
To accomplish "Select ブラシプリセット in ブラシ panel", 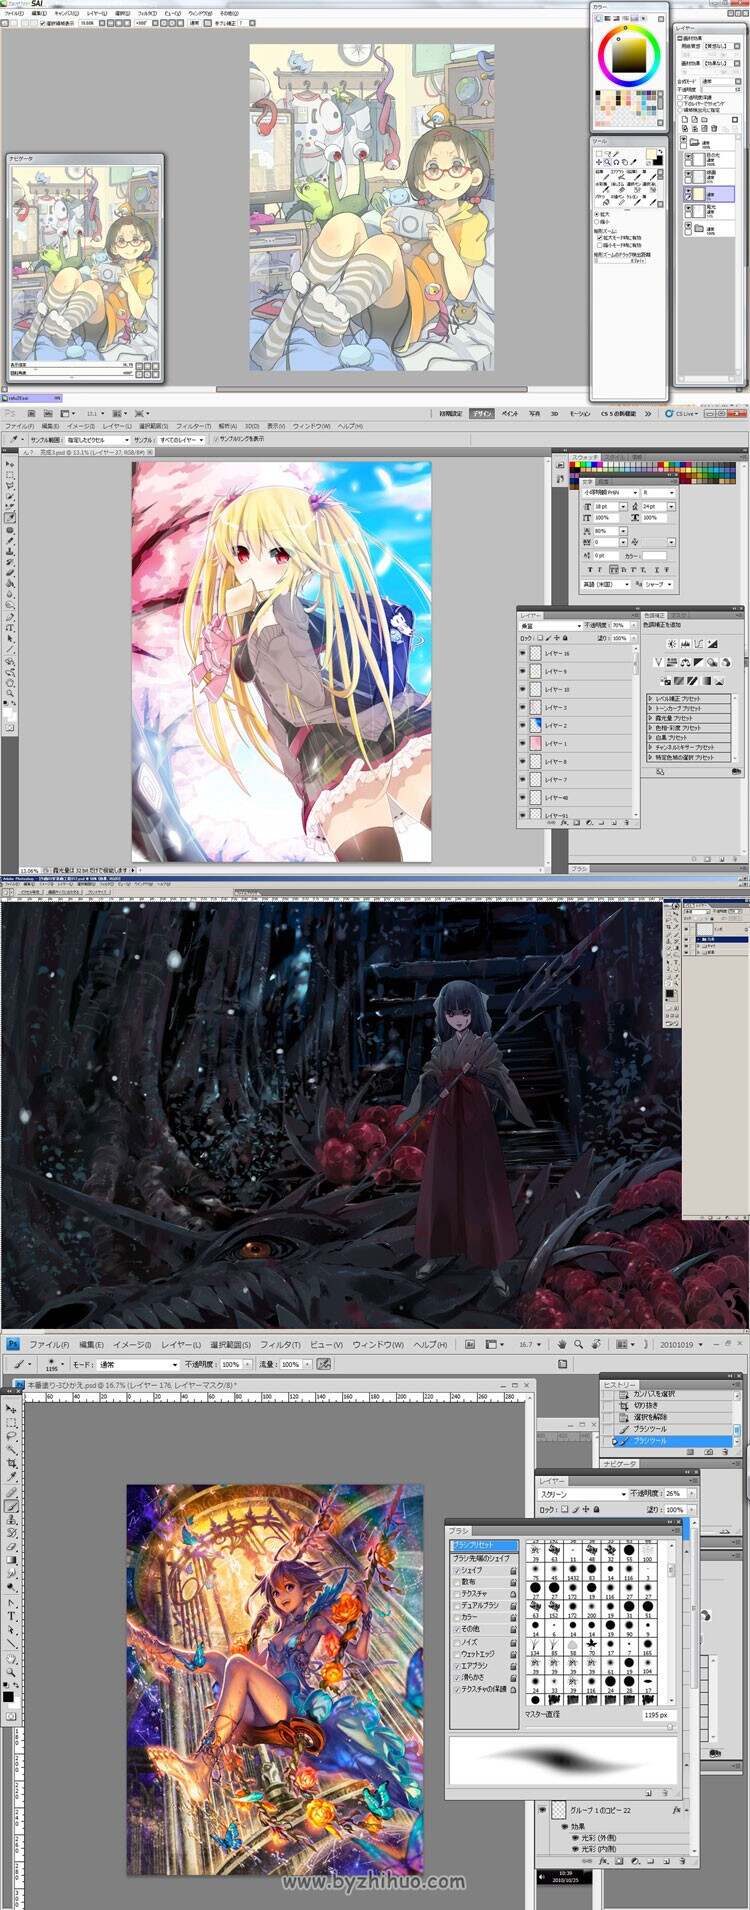I will tap(484, 1545).
